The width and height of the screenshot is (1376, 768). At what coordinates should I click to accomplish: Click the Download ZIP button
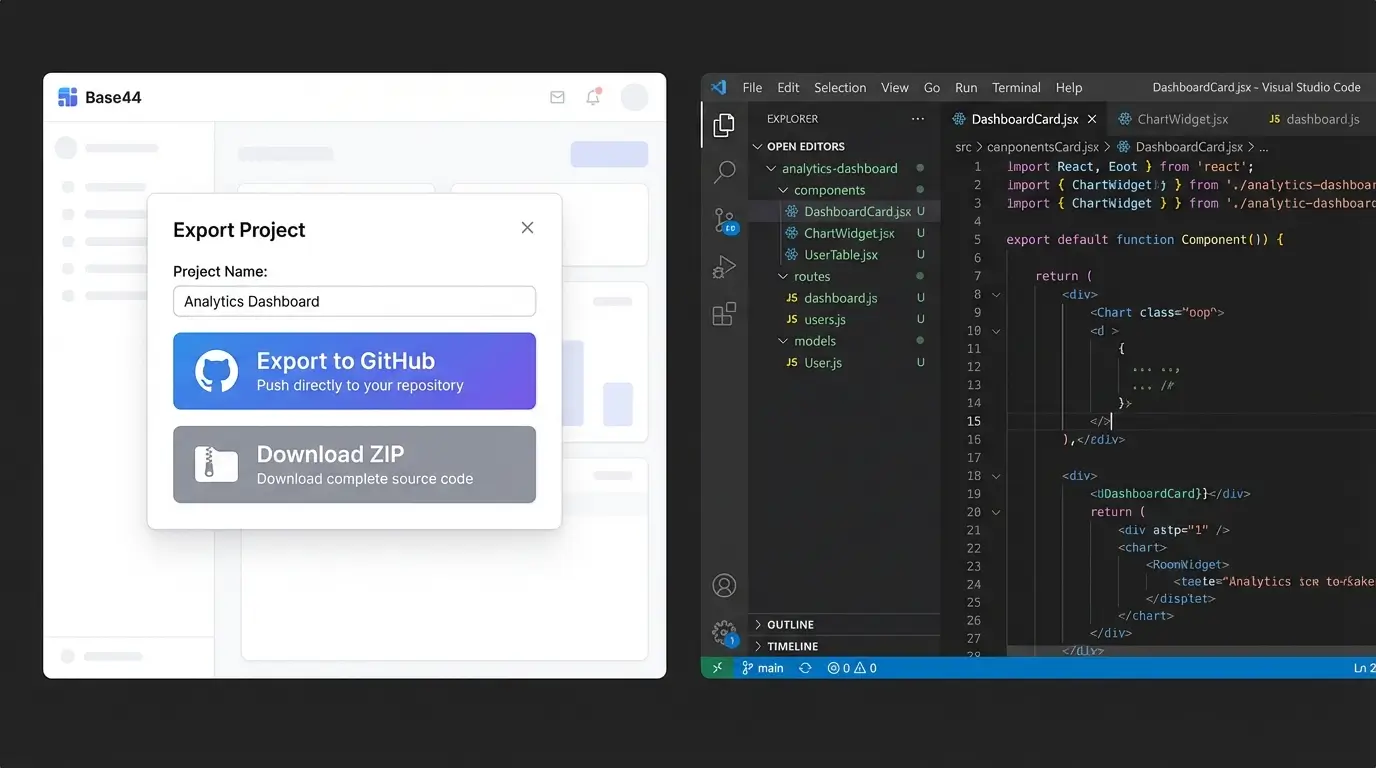click(354, 464)
